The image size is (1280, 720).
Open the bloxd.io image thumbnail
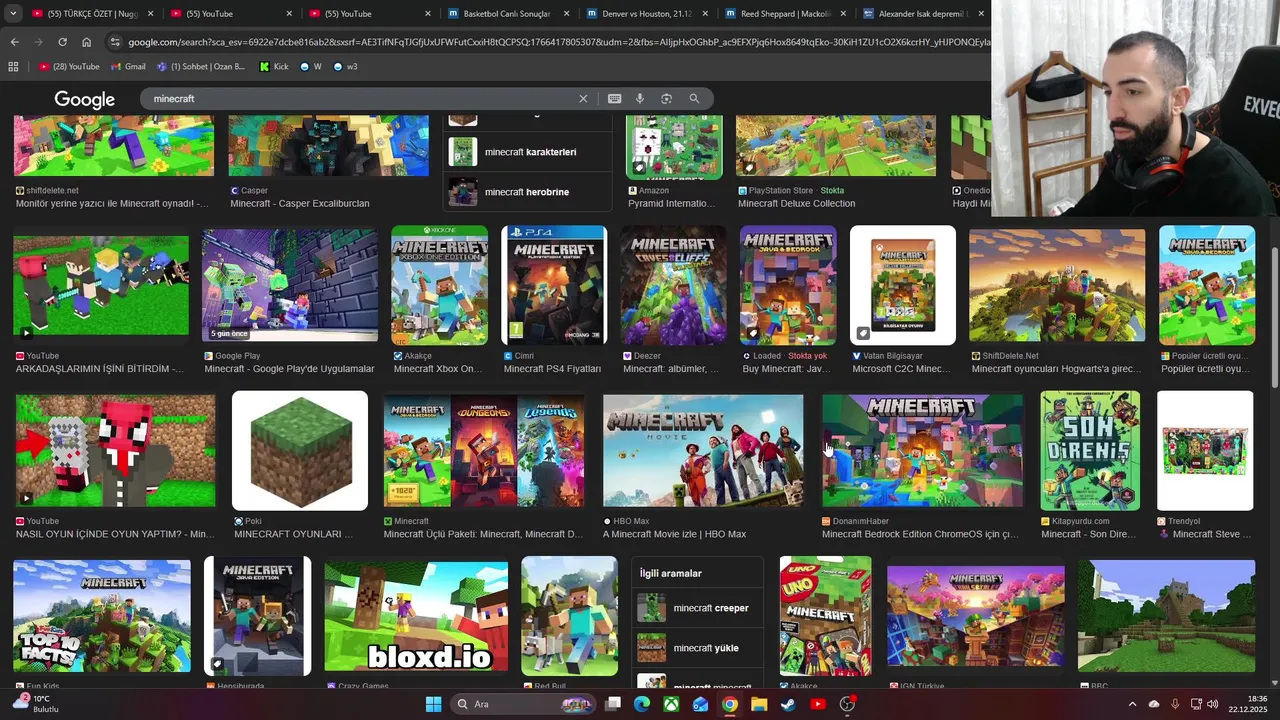coord(416,616)
